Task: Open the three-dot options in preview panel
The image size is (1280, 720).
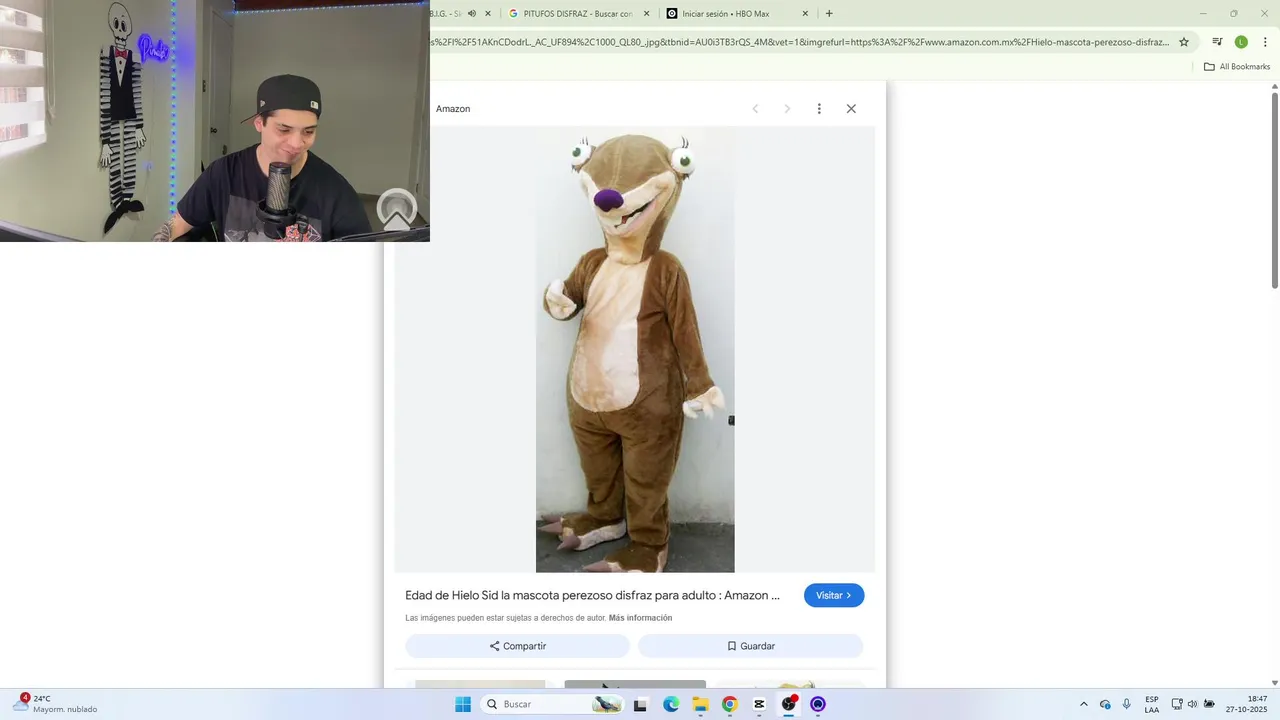Action: 819,109
